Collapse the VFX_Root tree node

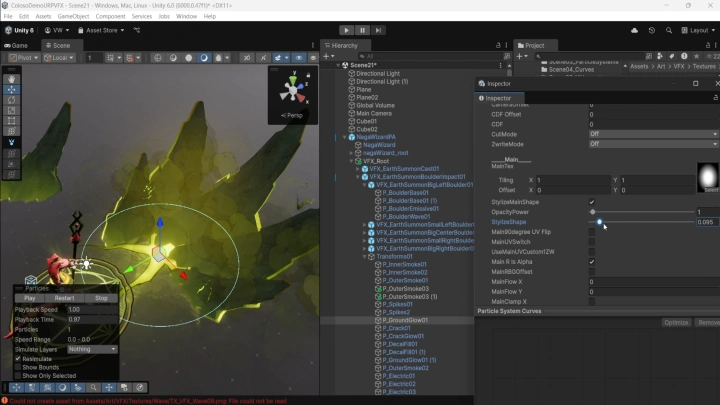point(351,161)
